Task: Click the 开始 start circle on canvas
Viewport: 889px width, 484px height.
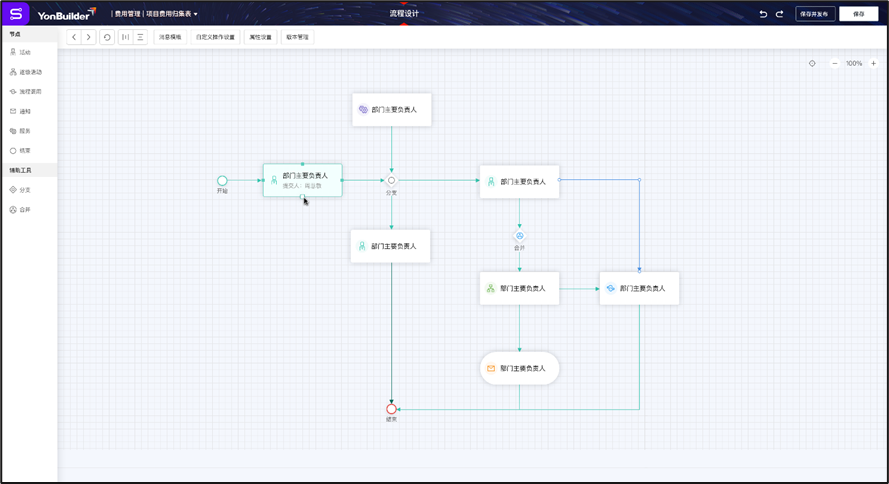Action: coord(222,180)
